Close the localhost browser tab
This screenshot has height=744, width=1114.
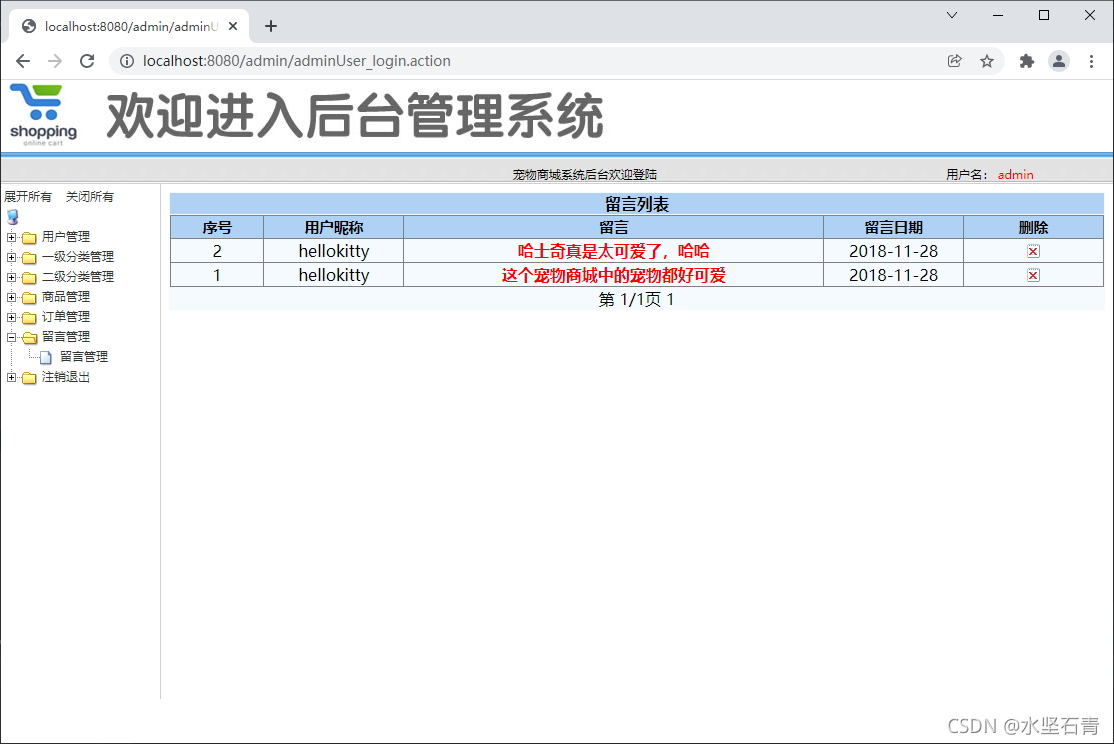232,26
